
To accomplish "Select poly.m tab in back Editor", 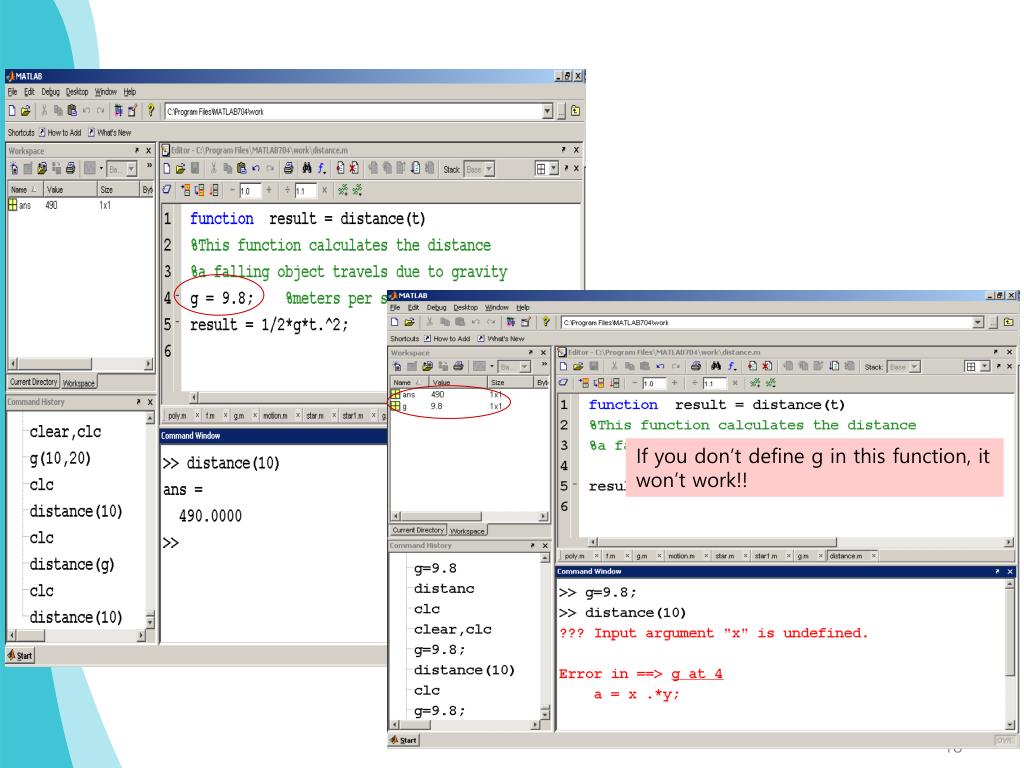I will 177,415.
